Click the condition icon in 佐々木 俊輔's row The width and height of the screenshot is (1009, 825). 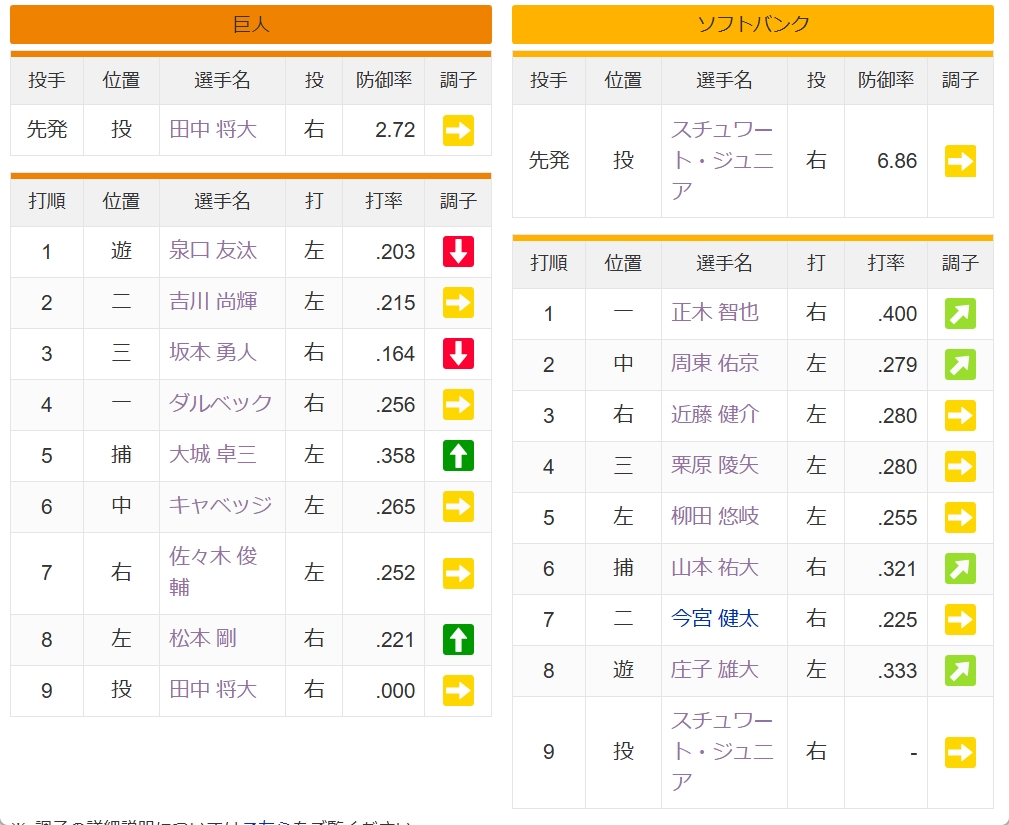pyautogui.click(x=458, y=573)
